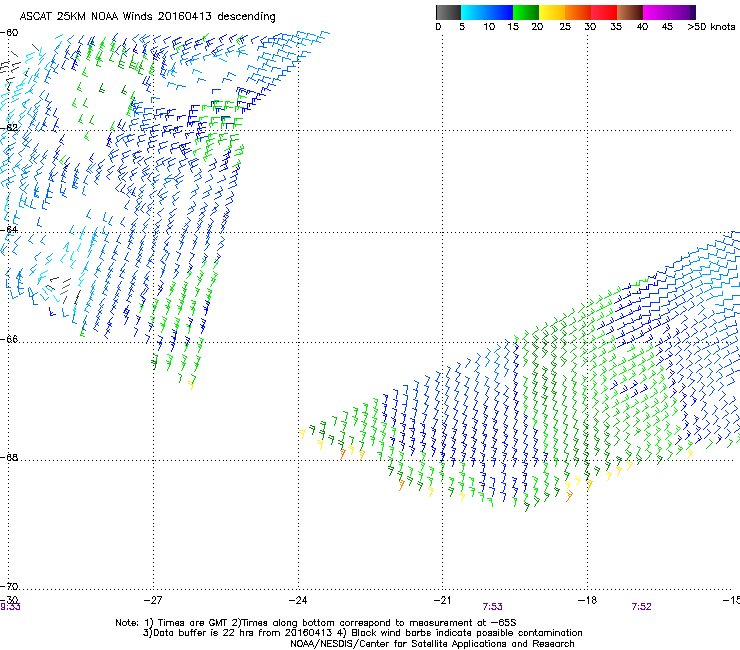Screen dimensions: 740x650
Task: Select the brown 35-40 knots color bar segment
Action: point(630,12)
